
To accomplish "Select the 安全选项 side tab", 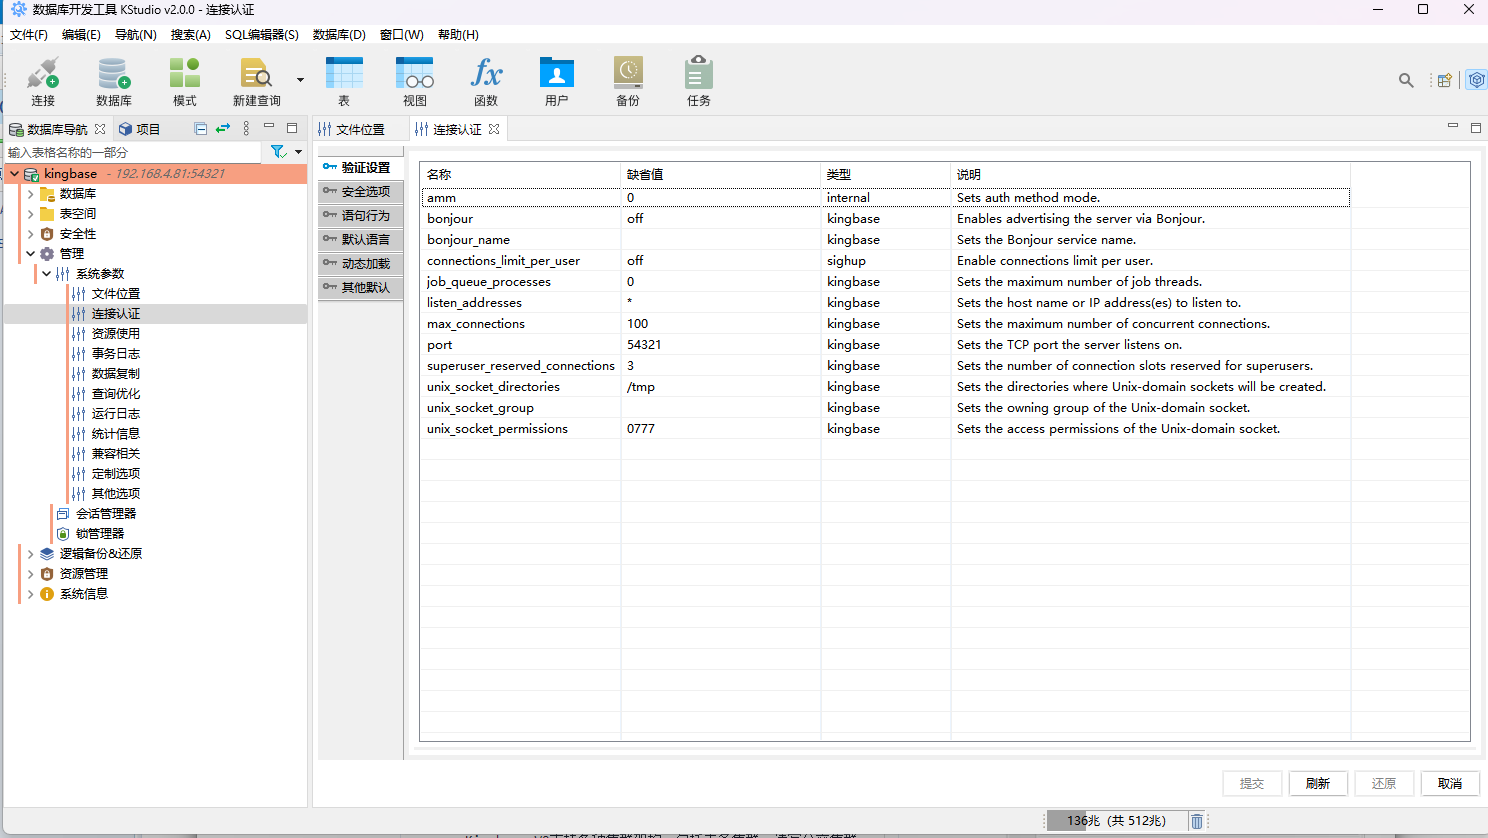I will (x=361, y=192).
